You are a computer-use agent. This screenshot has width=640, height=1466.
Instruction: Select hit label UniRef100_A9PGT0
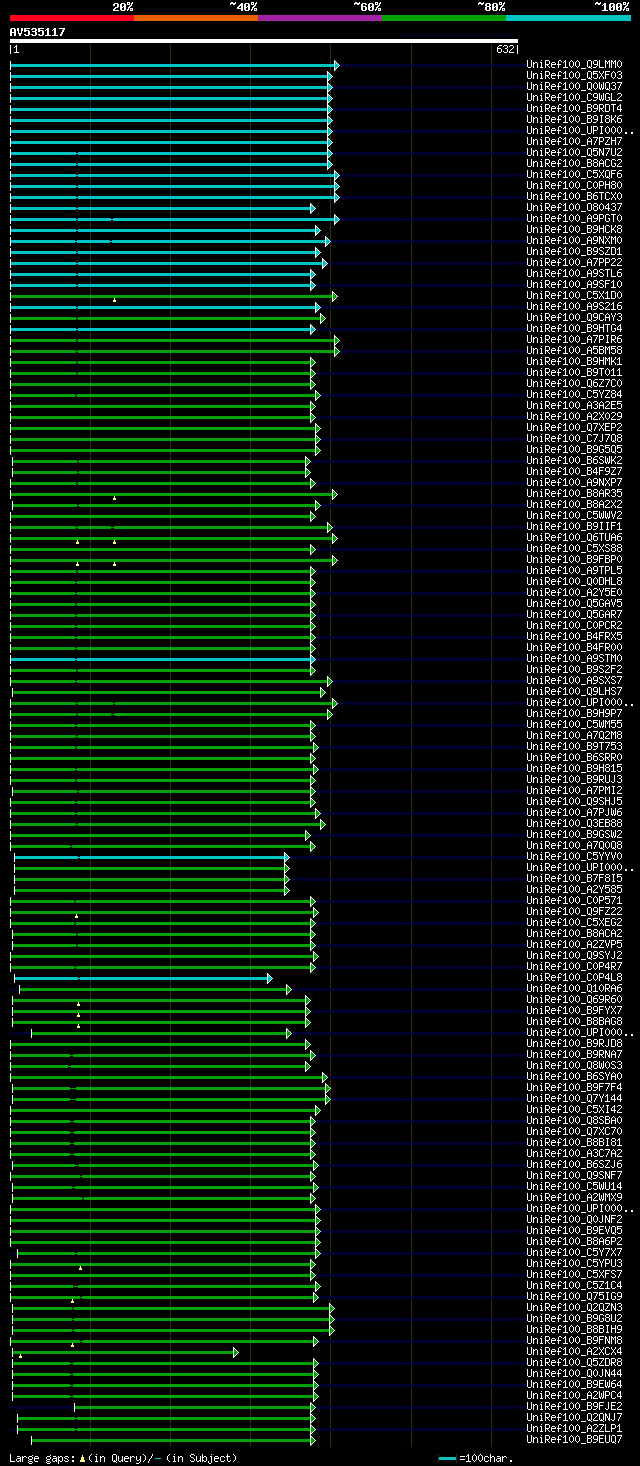(574, 219)
